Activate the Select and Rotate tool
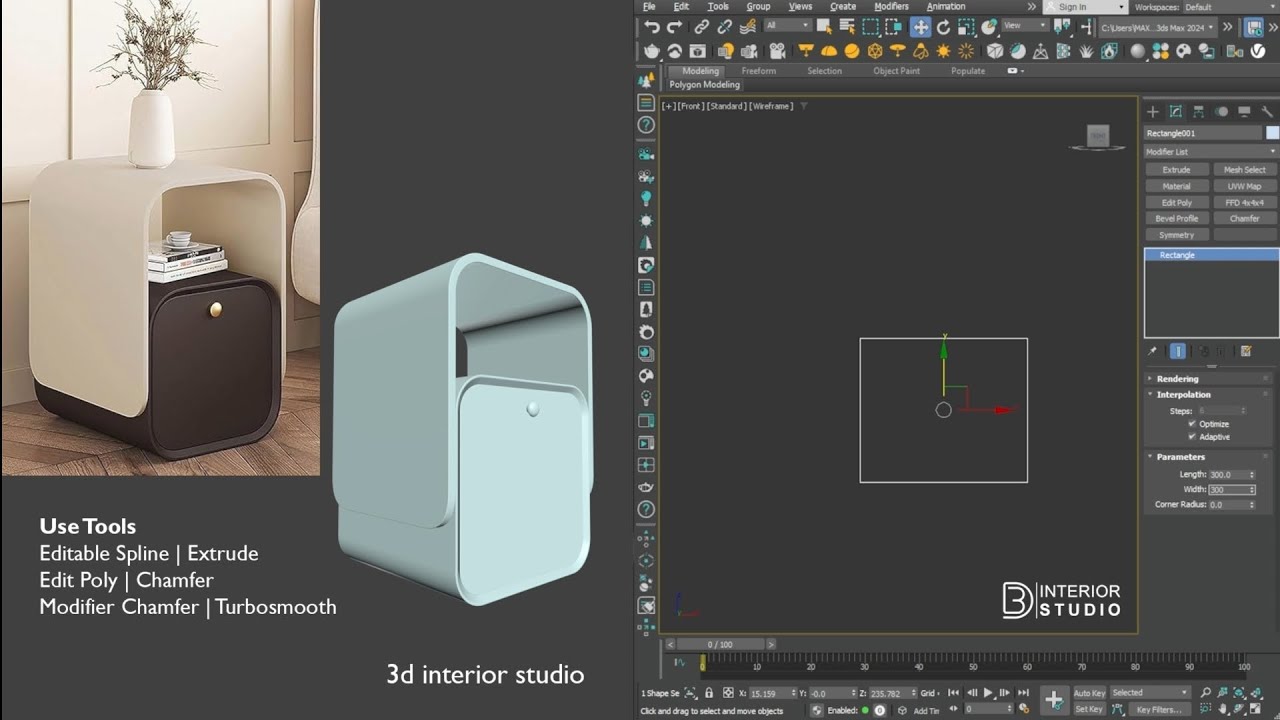 pos(943,27)
